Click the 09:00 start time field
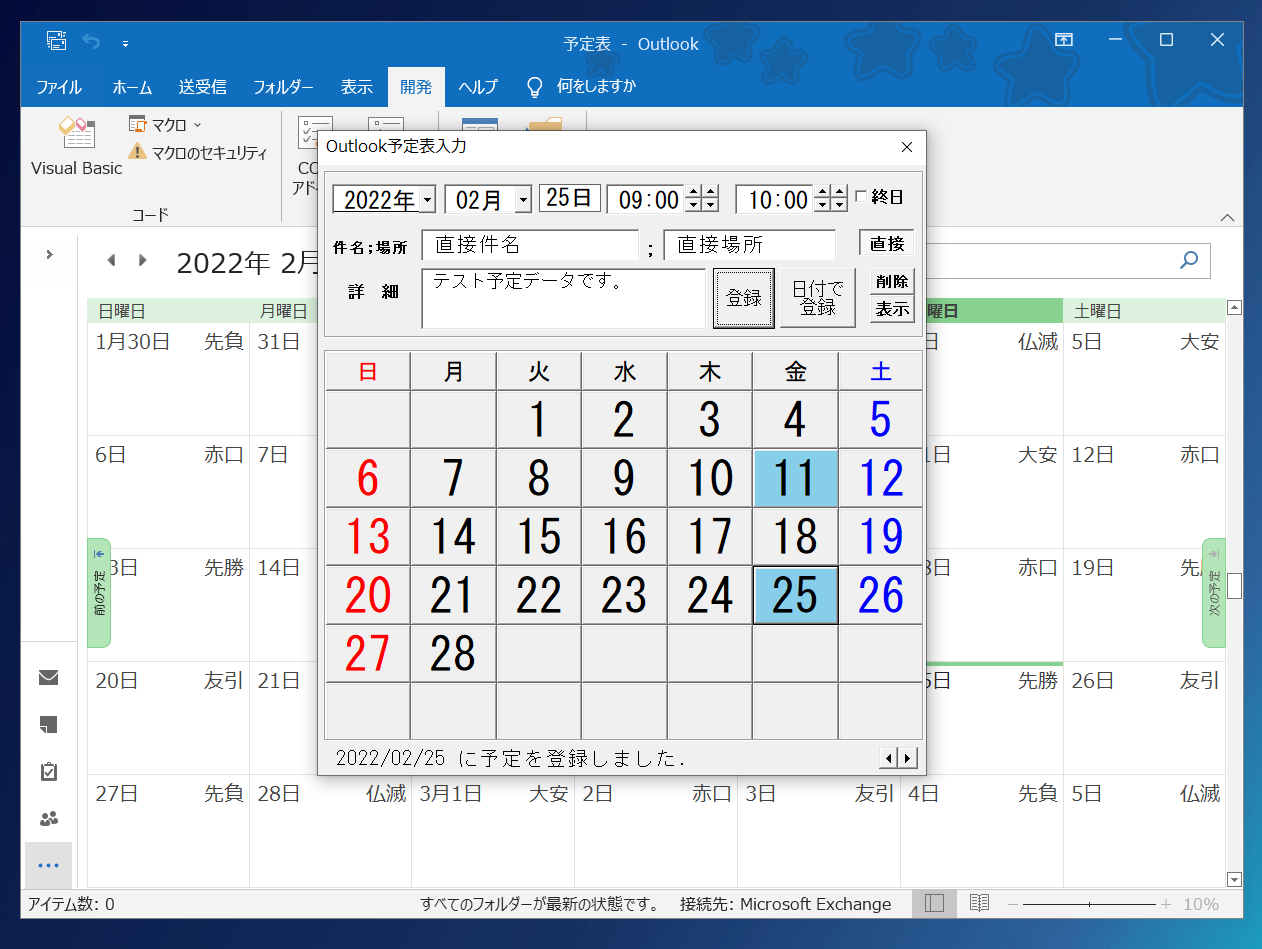 [646, 199]
